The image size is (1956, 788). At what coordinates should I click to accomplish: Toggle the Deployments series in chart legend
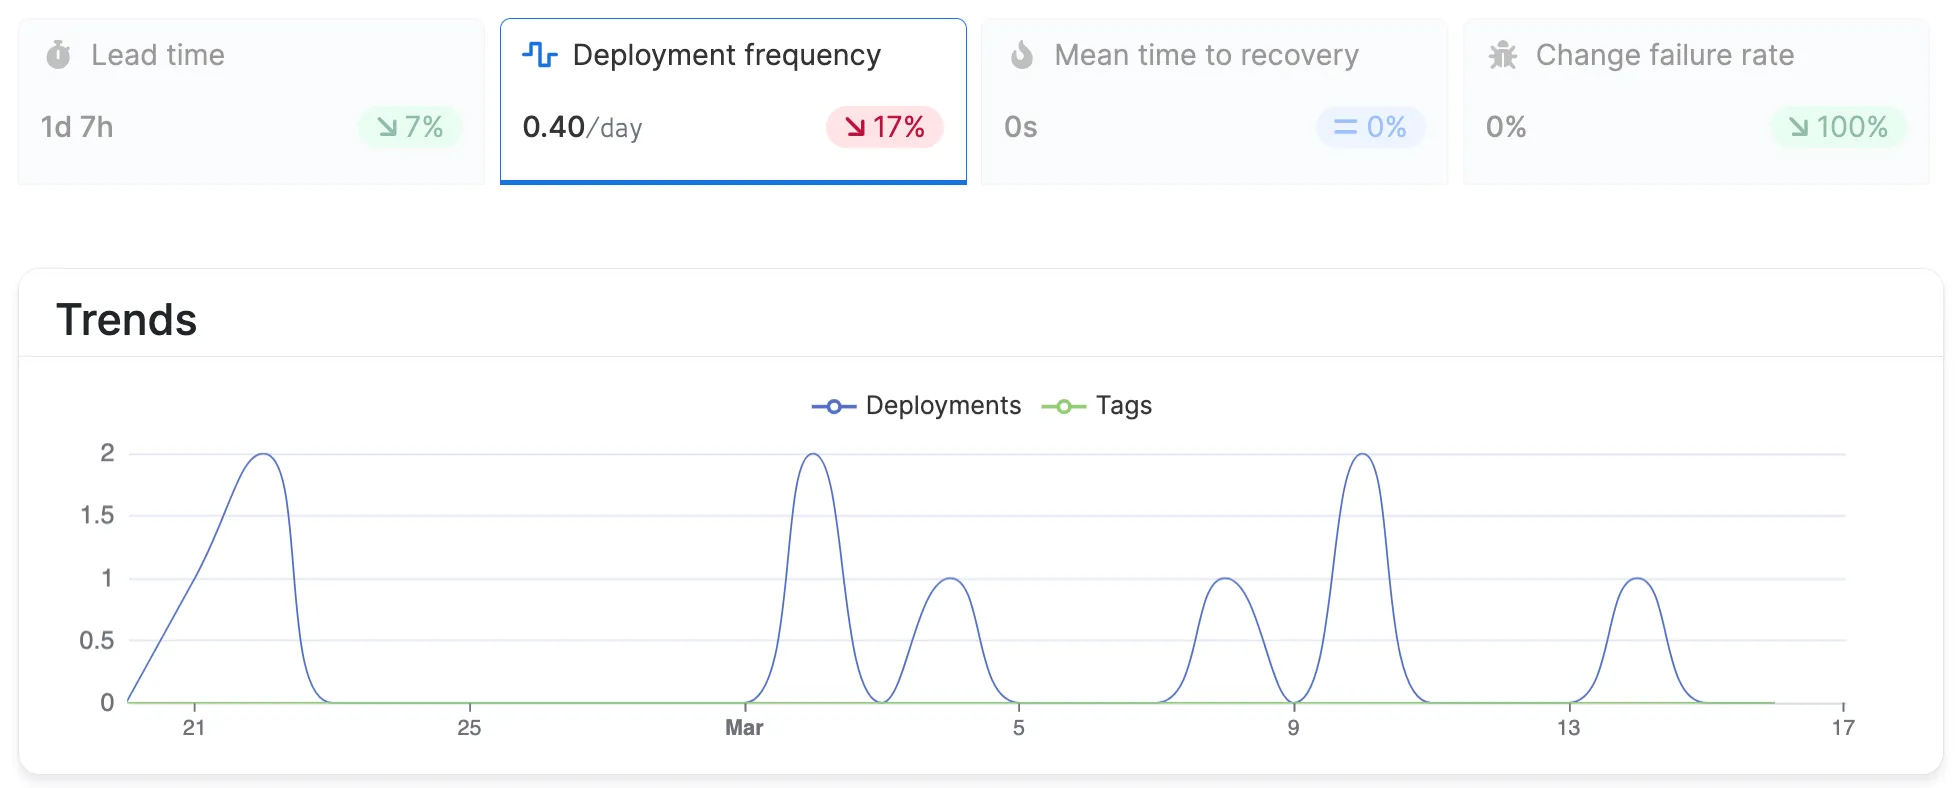(916, 406)
